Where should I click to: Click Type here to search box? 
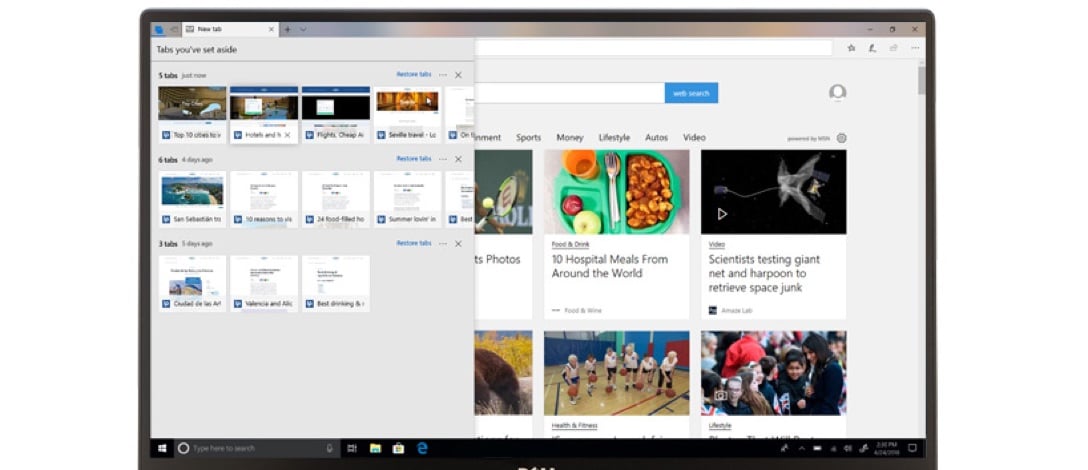pos(257,448)
